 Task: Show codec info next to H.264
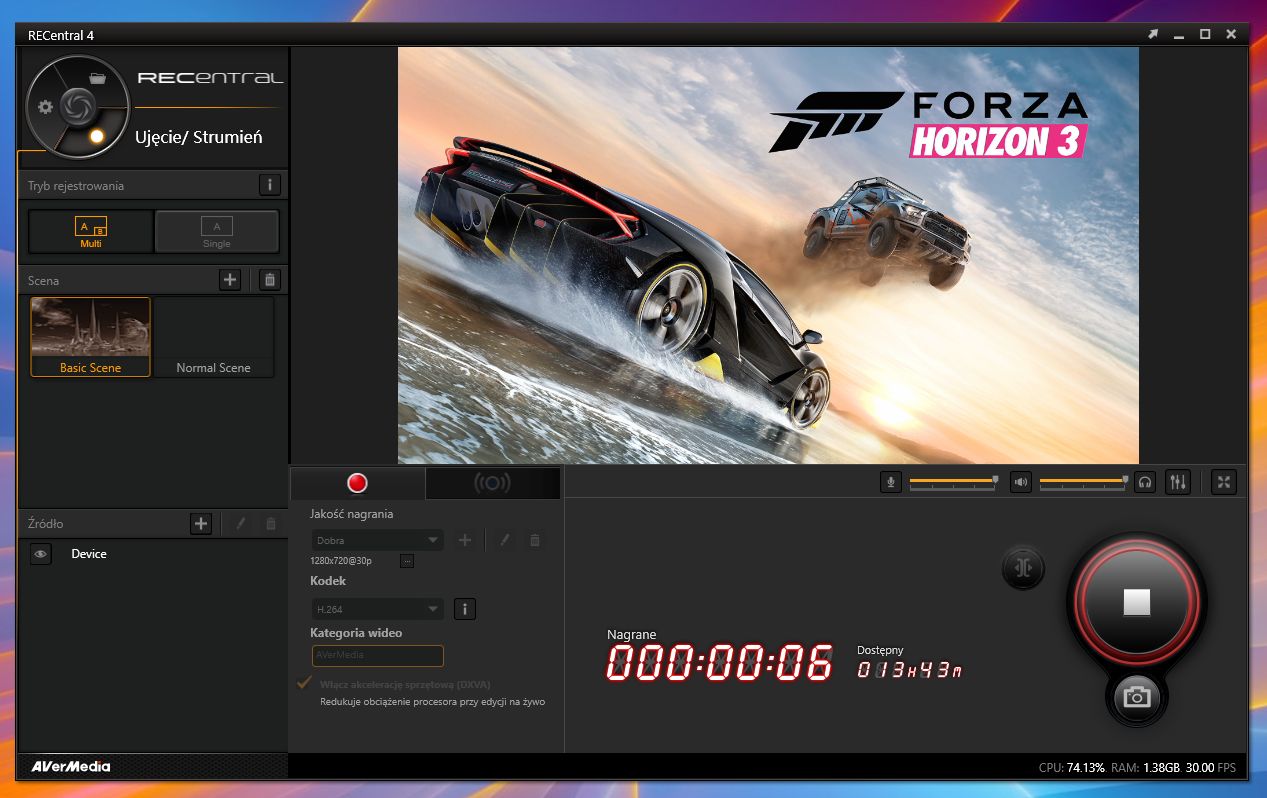coord(464,608)
